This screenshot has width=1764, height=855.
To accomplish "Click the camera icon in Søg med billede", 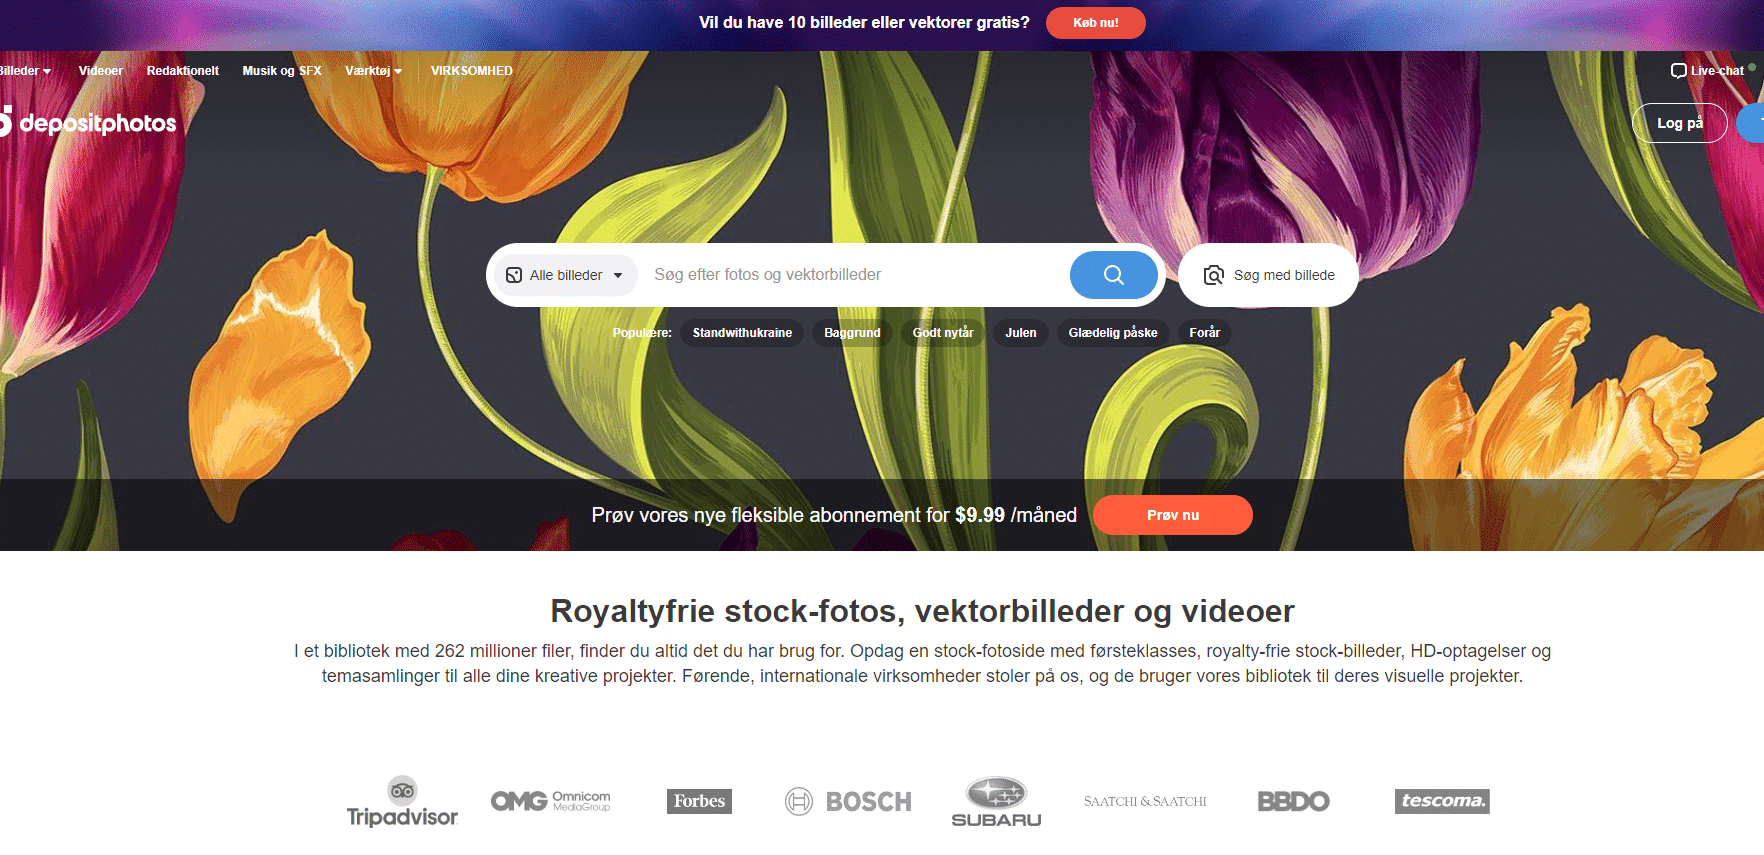I will [1213, 275].
